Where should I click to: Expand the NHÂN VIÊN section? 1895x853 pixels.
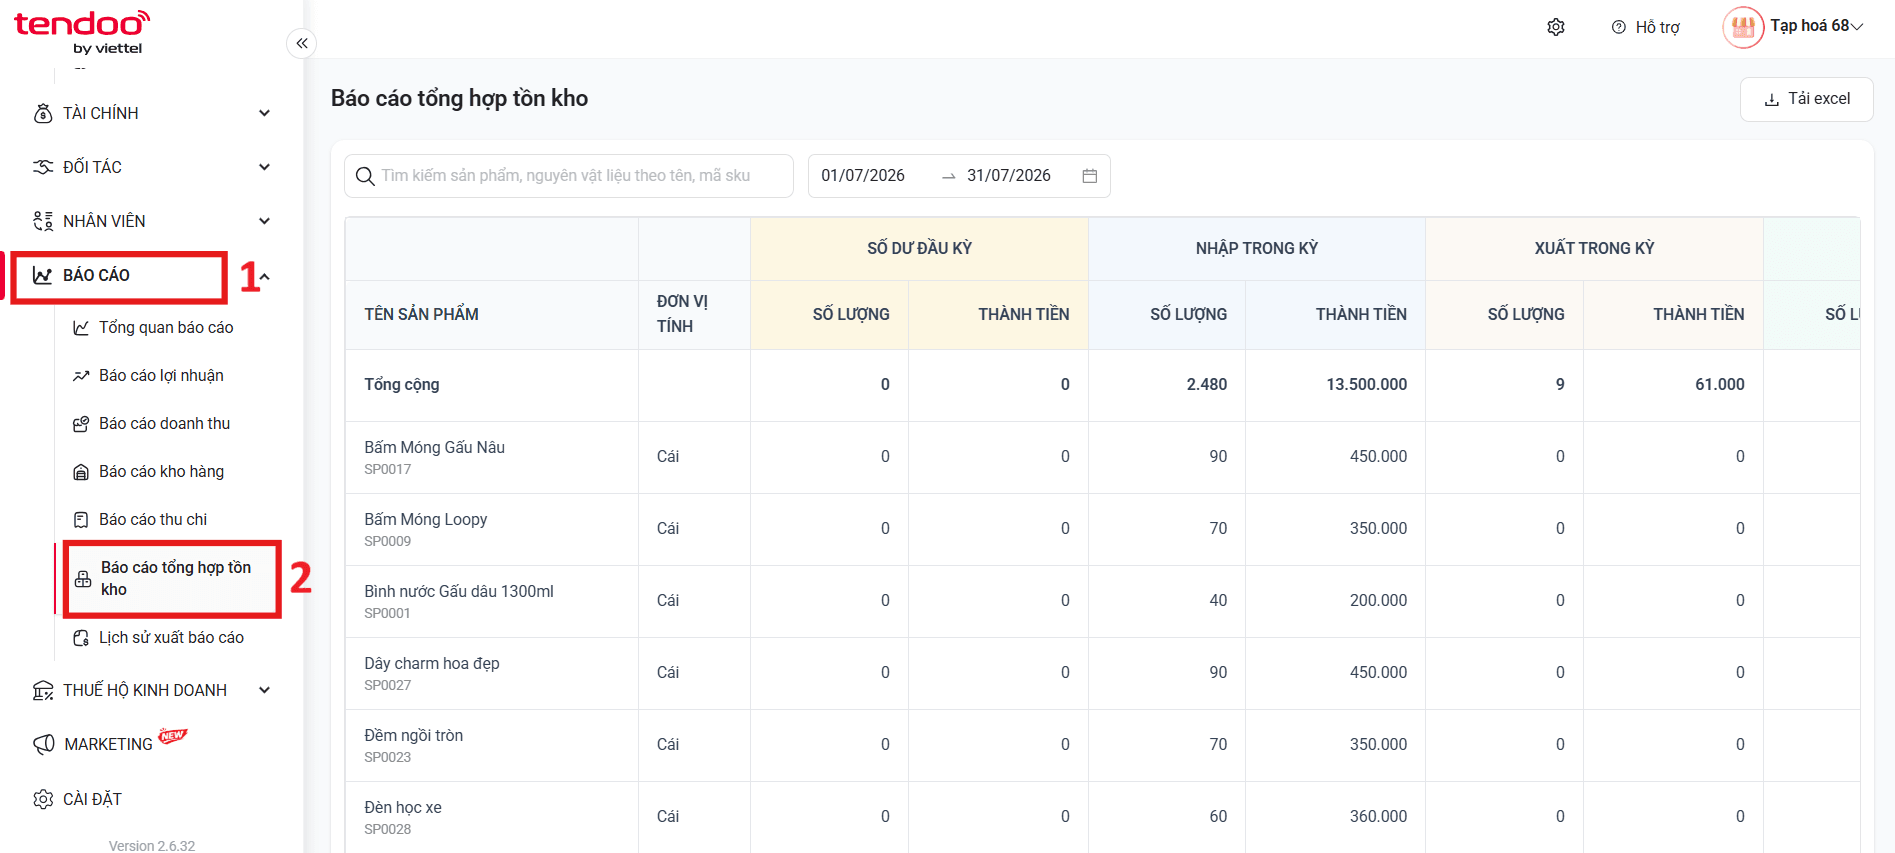264,221
